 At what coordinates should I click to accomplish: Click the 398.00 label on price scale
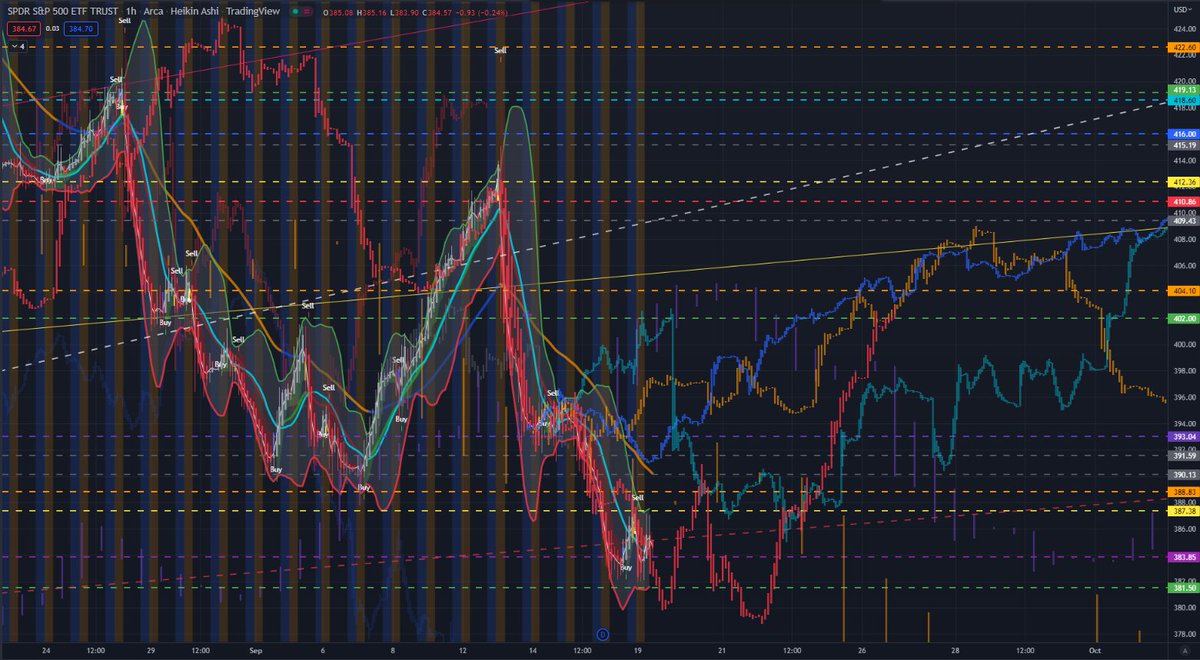click(1183, 371)
